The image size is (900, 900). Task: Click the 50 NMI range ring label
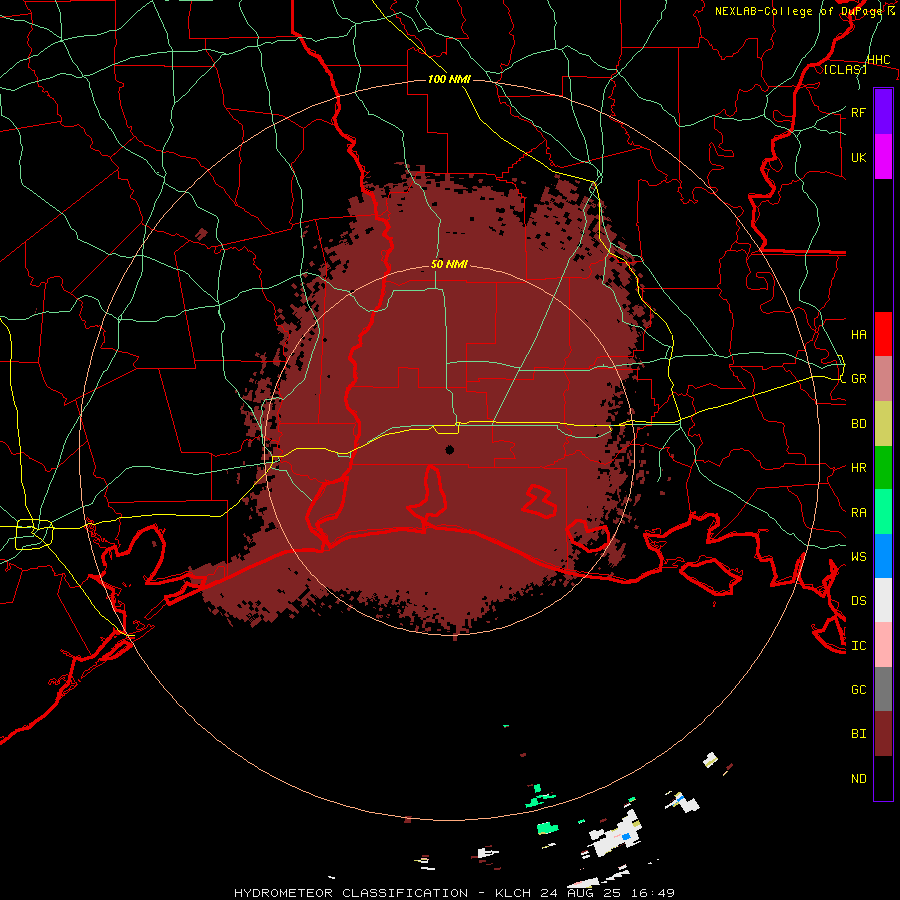(x=449, y=265)
